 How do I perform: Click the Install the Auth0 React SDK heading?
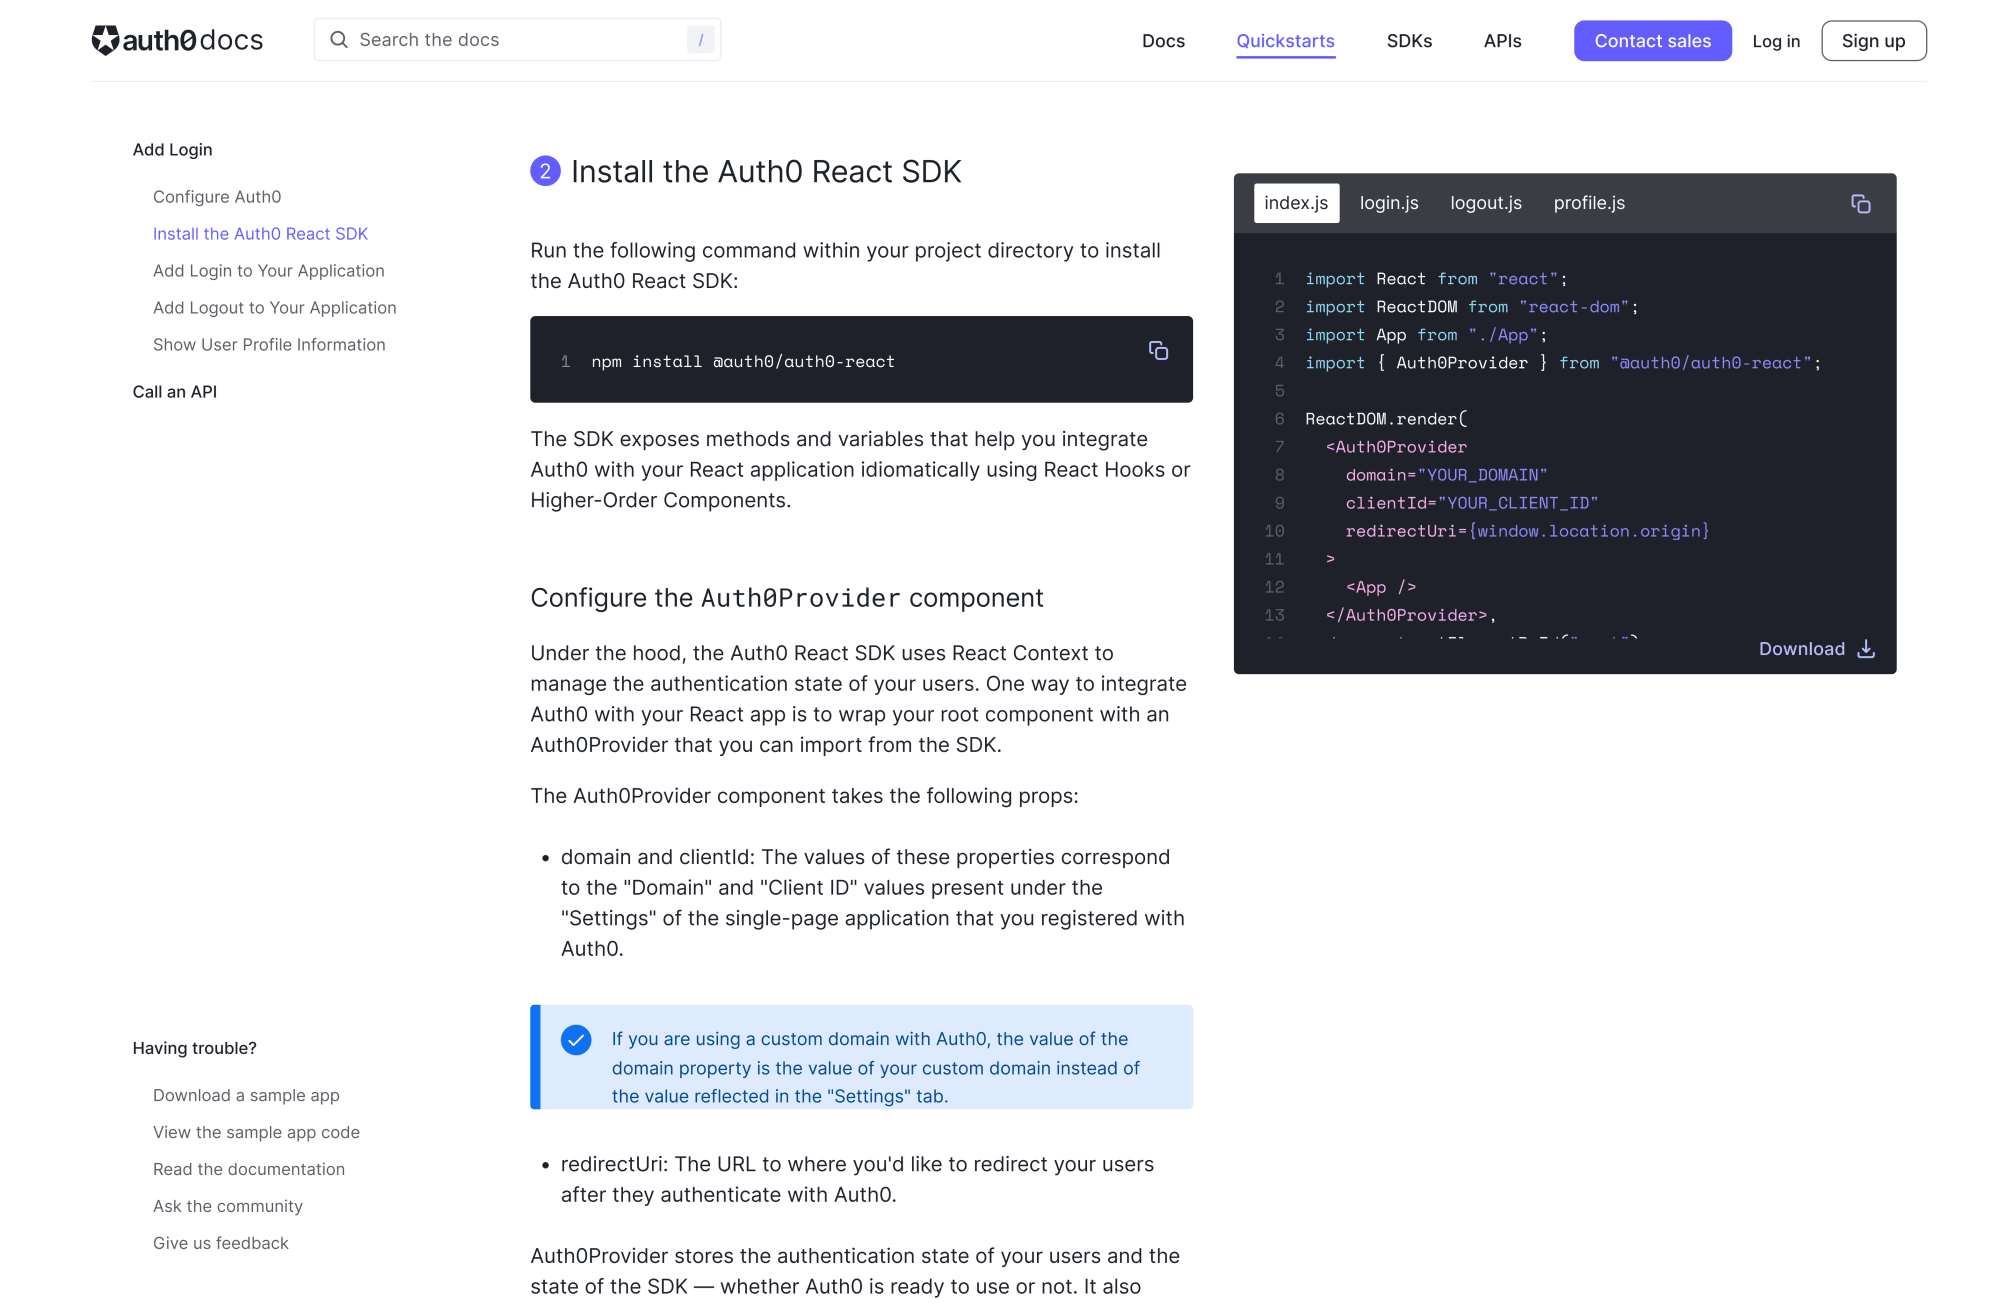tap(766, 172)
